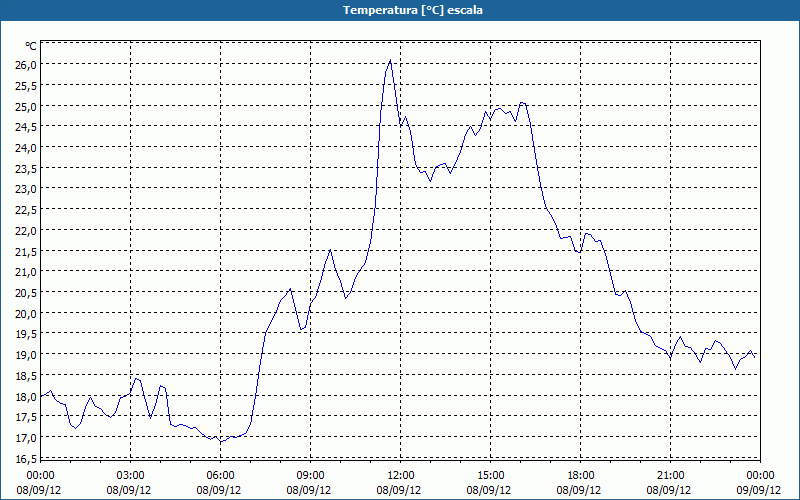Select the 21,0 axis value

[x=26, y=272]
